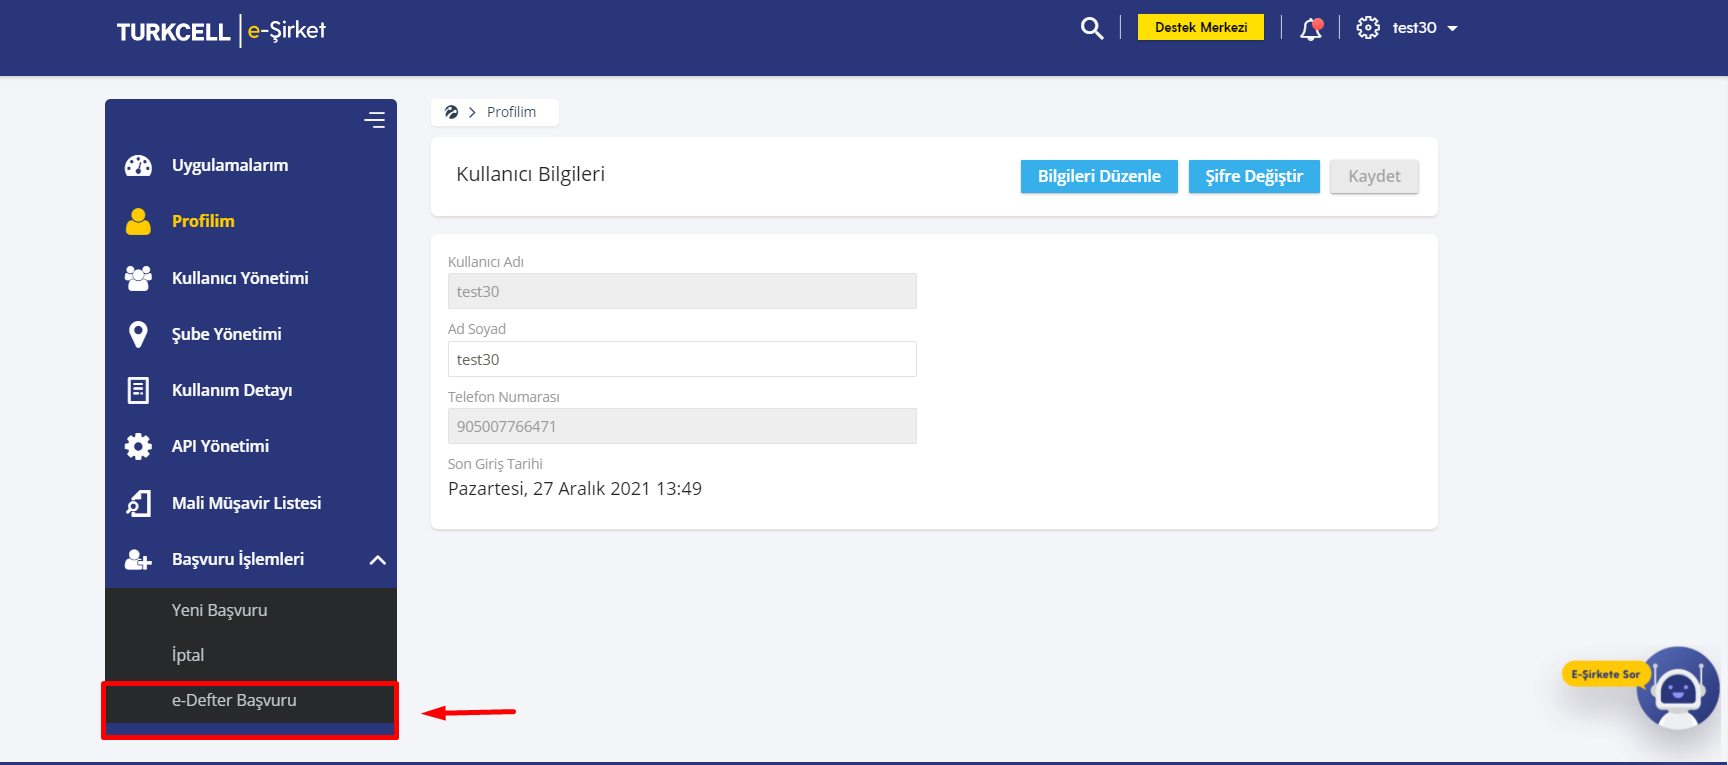The height and width of the screenshot is (765, 1728).
Task: Open Uygulamalarım menu item
Action: (230, 165)
